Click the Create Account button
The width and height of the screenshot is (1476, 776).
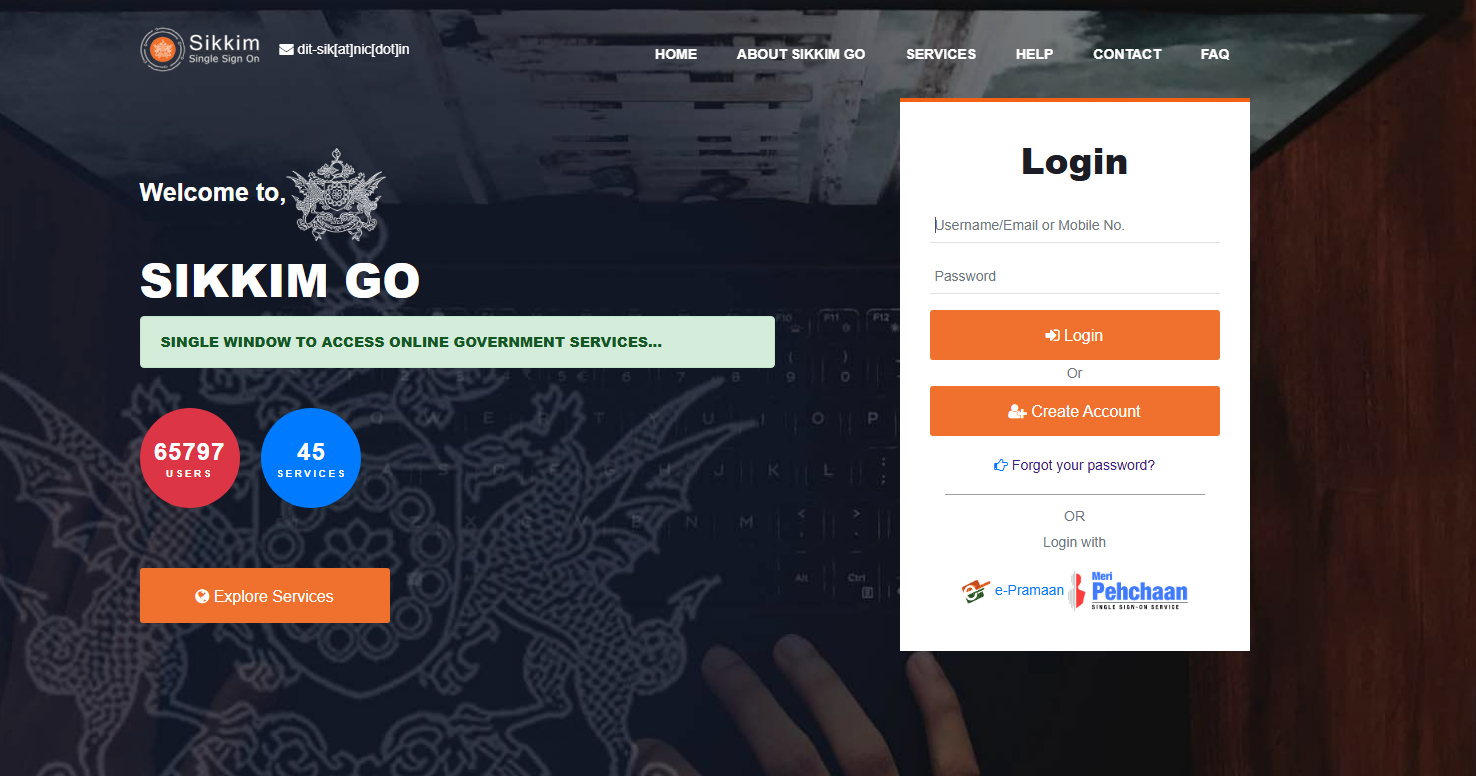pyautogui.click(x=1075, y=411)
